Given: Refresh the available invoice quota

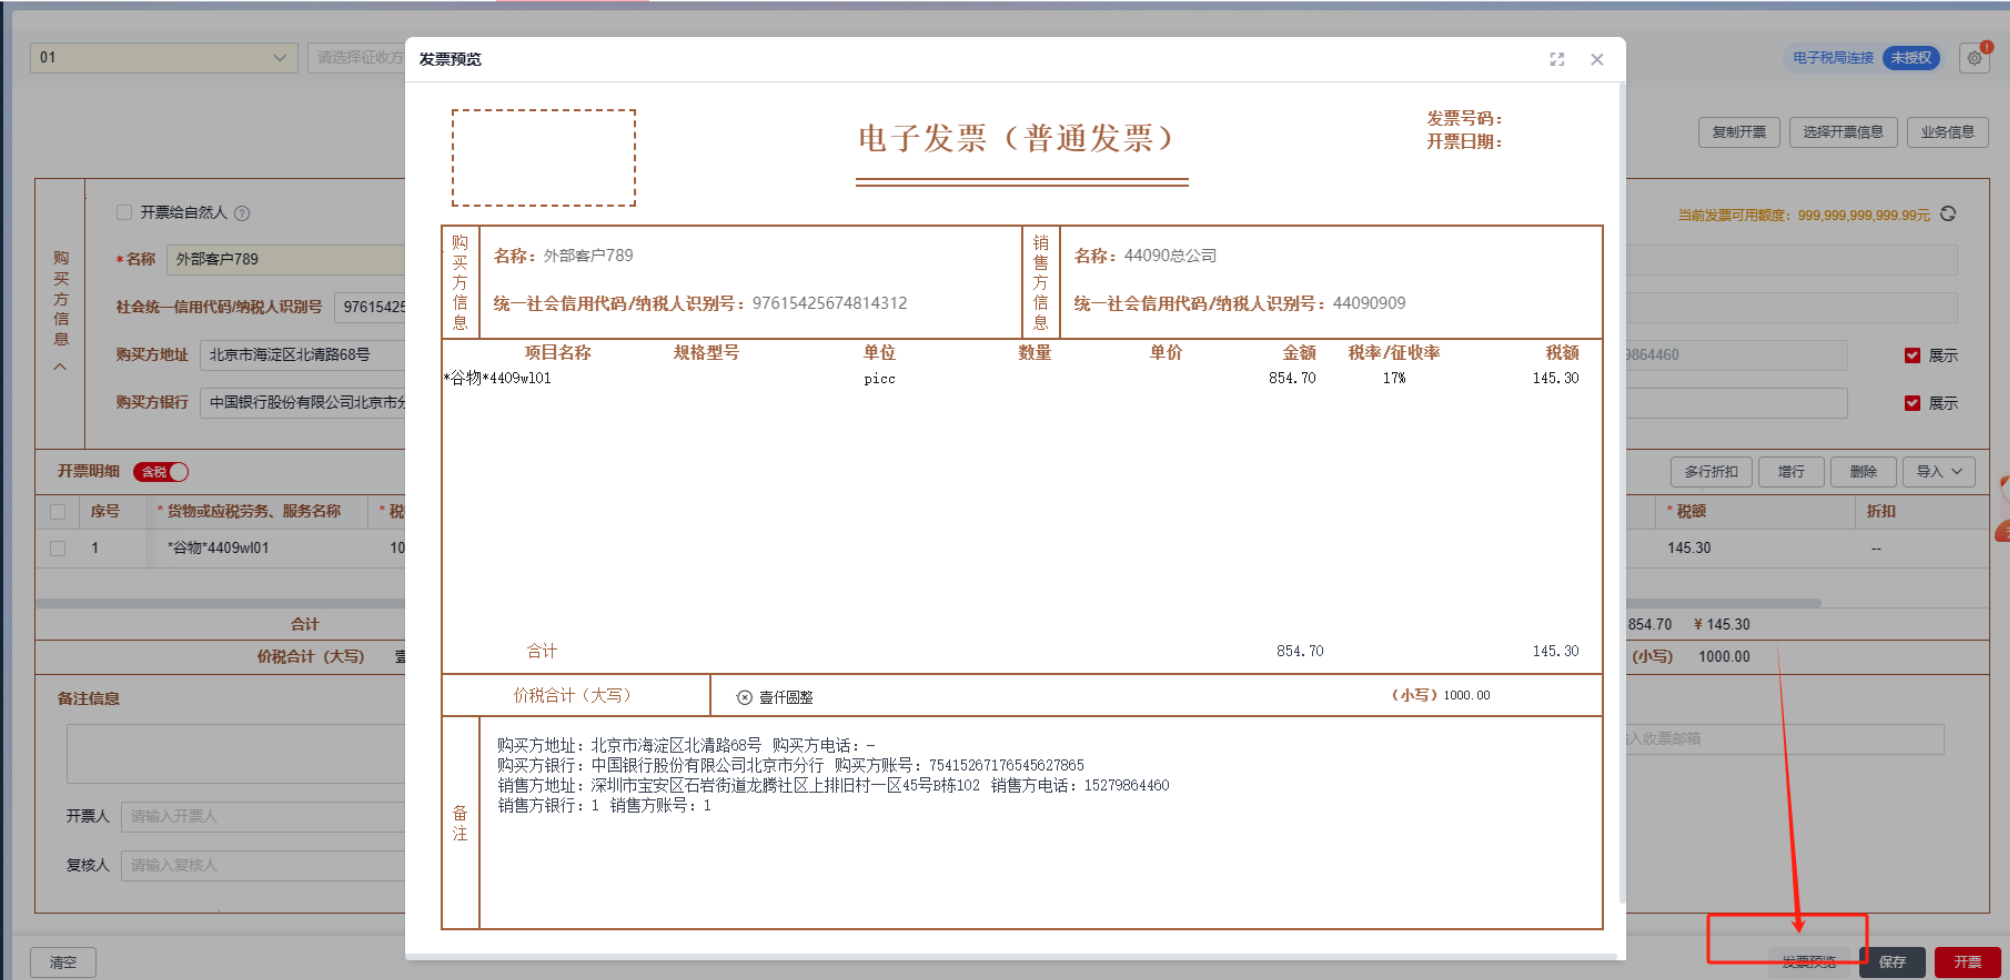Looking at the screenshot, I should coord(1948,214).
